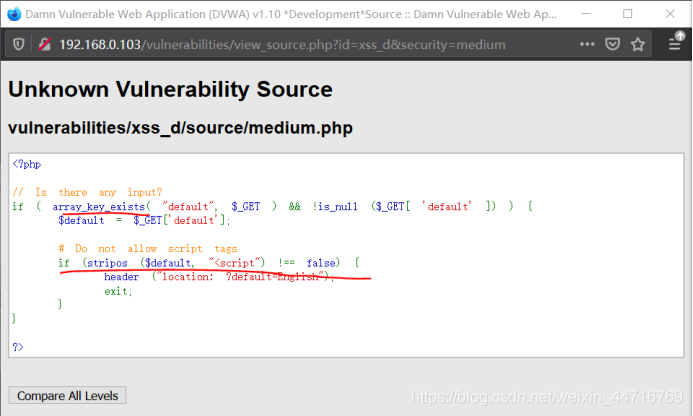Click the opening <?php tag

tap(27, 164)
